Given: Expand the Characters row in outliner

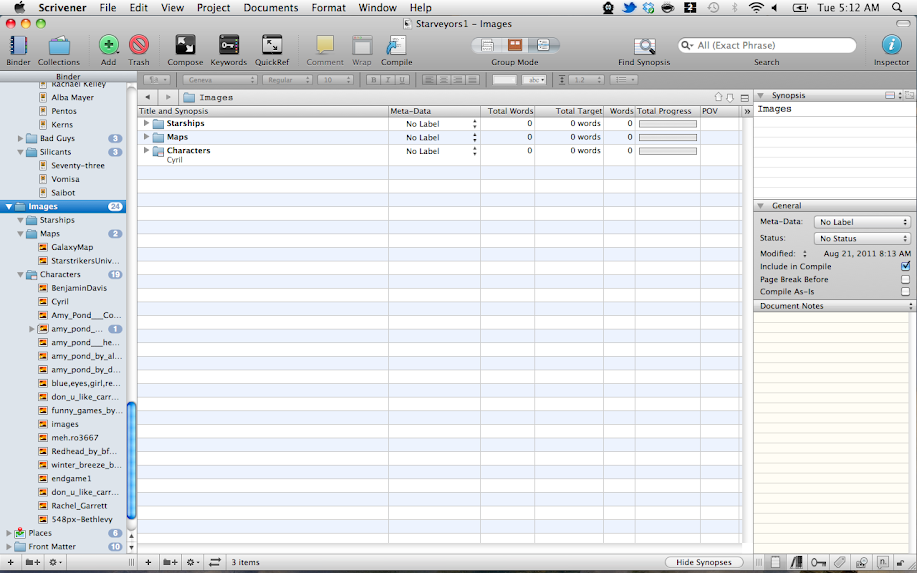Looking at the screenshot, I should [146, 150].
